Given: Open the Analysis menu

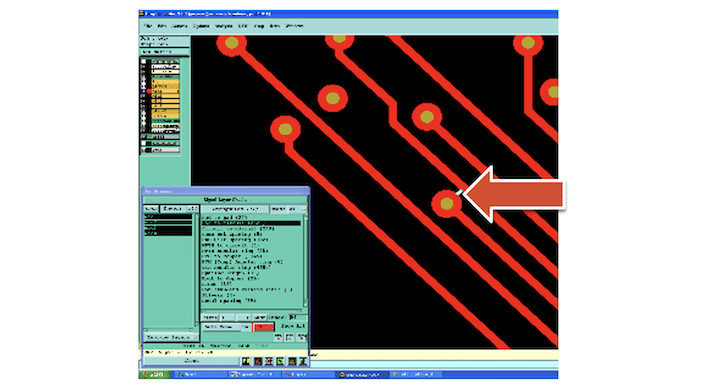Looking at the screenshot, I should (223, 26).
